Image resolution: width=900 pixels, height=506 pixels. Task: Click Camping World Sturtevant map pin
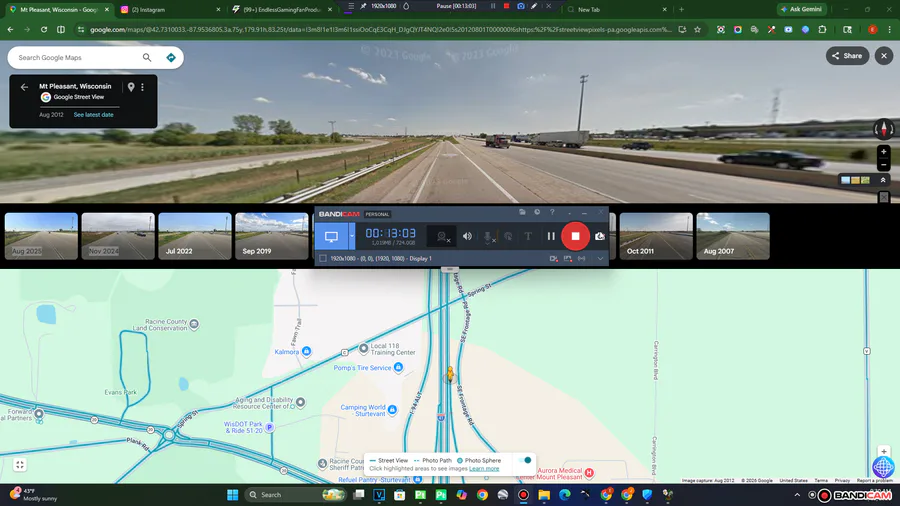click(392, 410)
